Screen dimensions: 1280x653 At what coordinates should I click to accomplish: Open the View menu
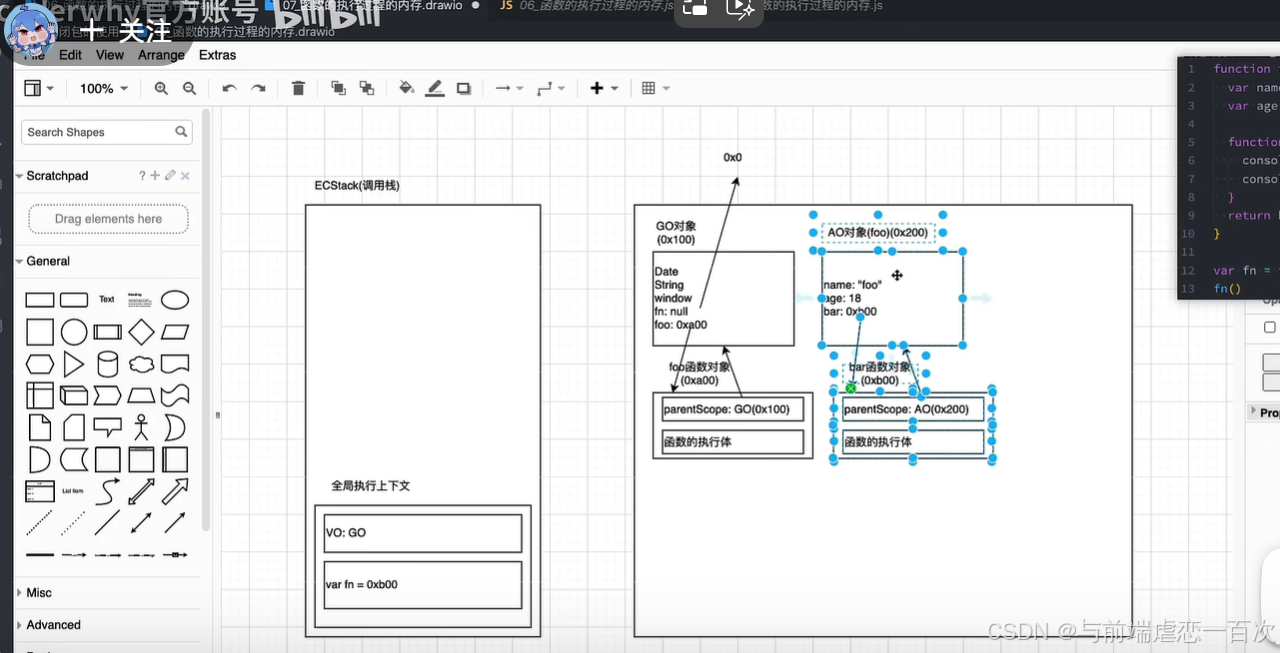coord(110,55)
